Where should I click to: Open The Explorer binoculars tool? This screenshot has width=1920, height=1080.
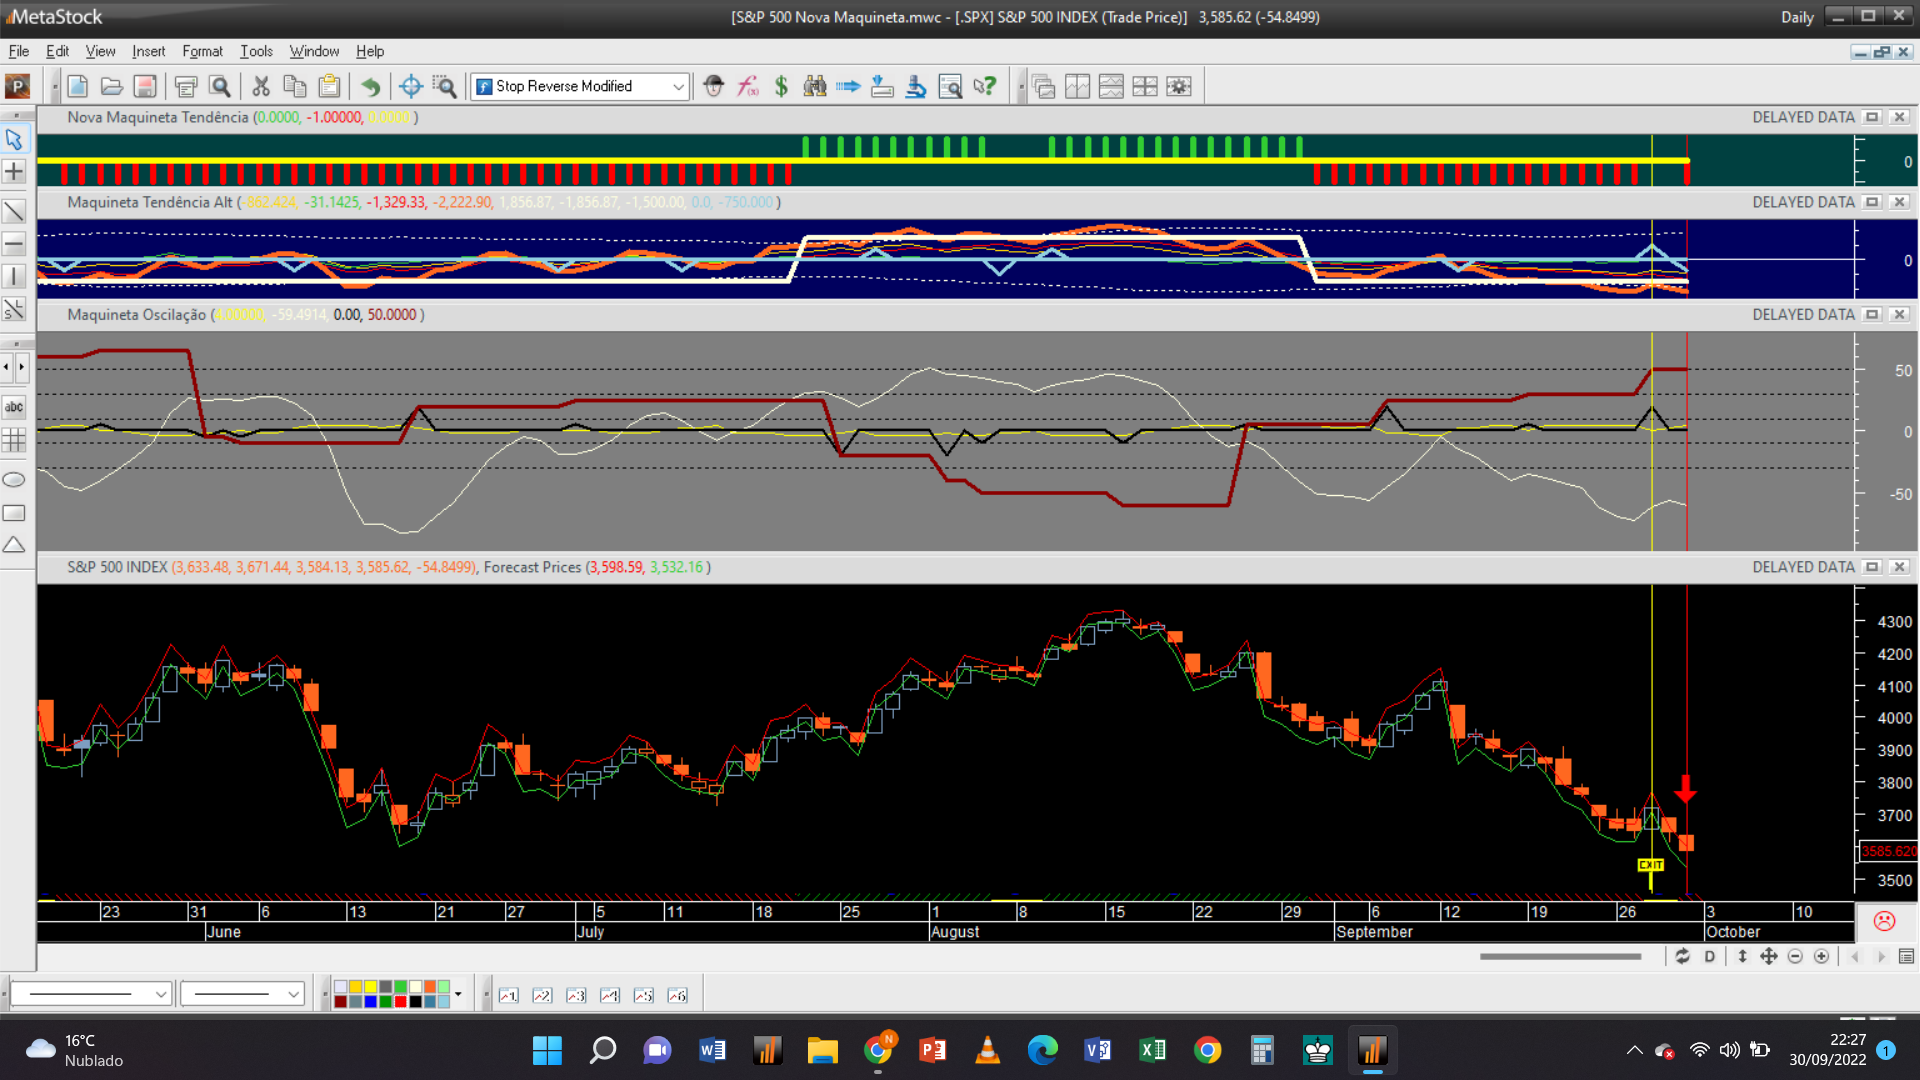(x=815, y=87)
